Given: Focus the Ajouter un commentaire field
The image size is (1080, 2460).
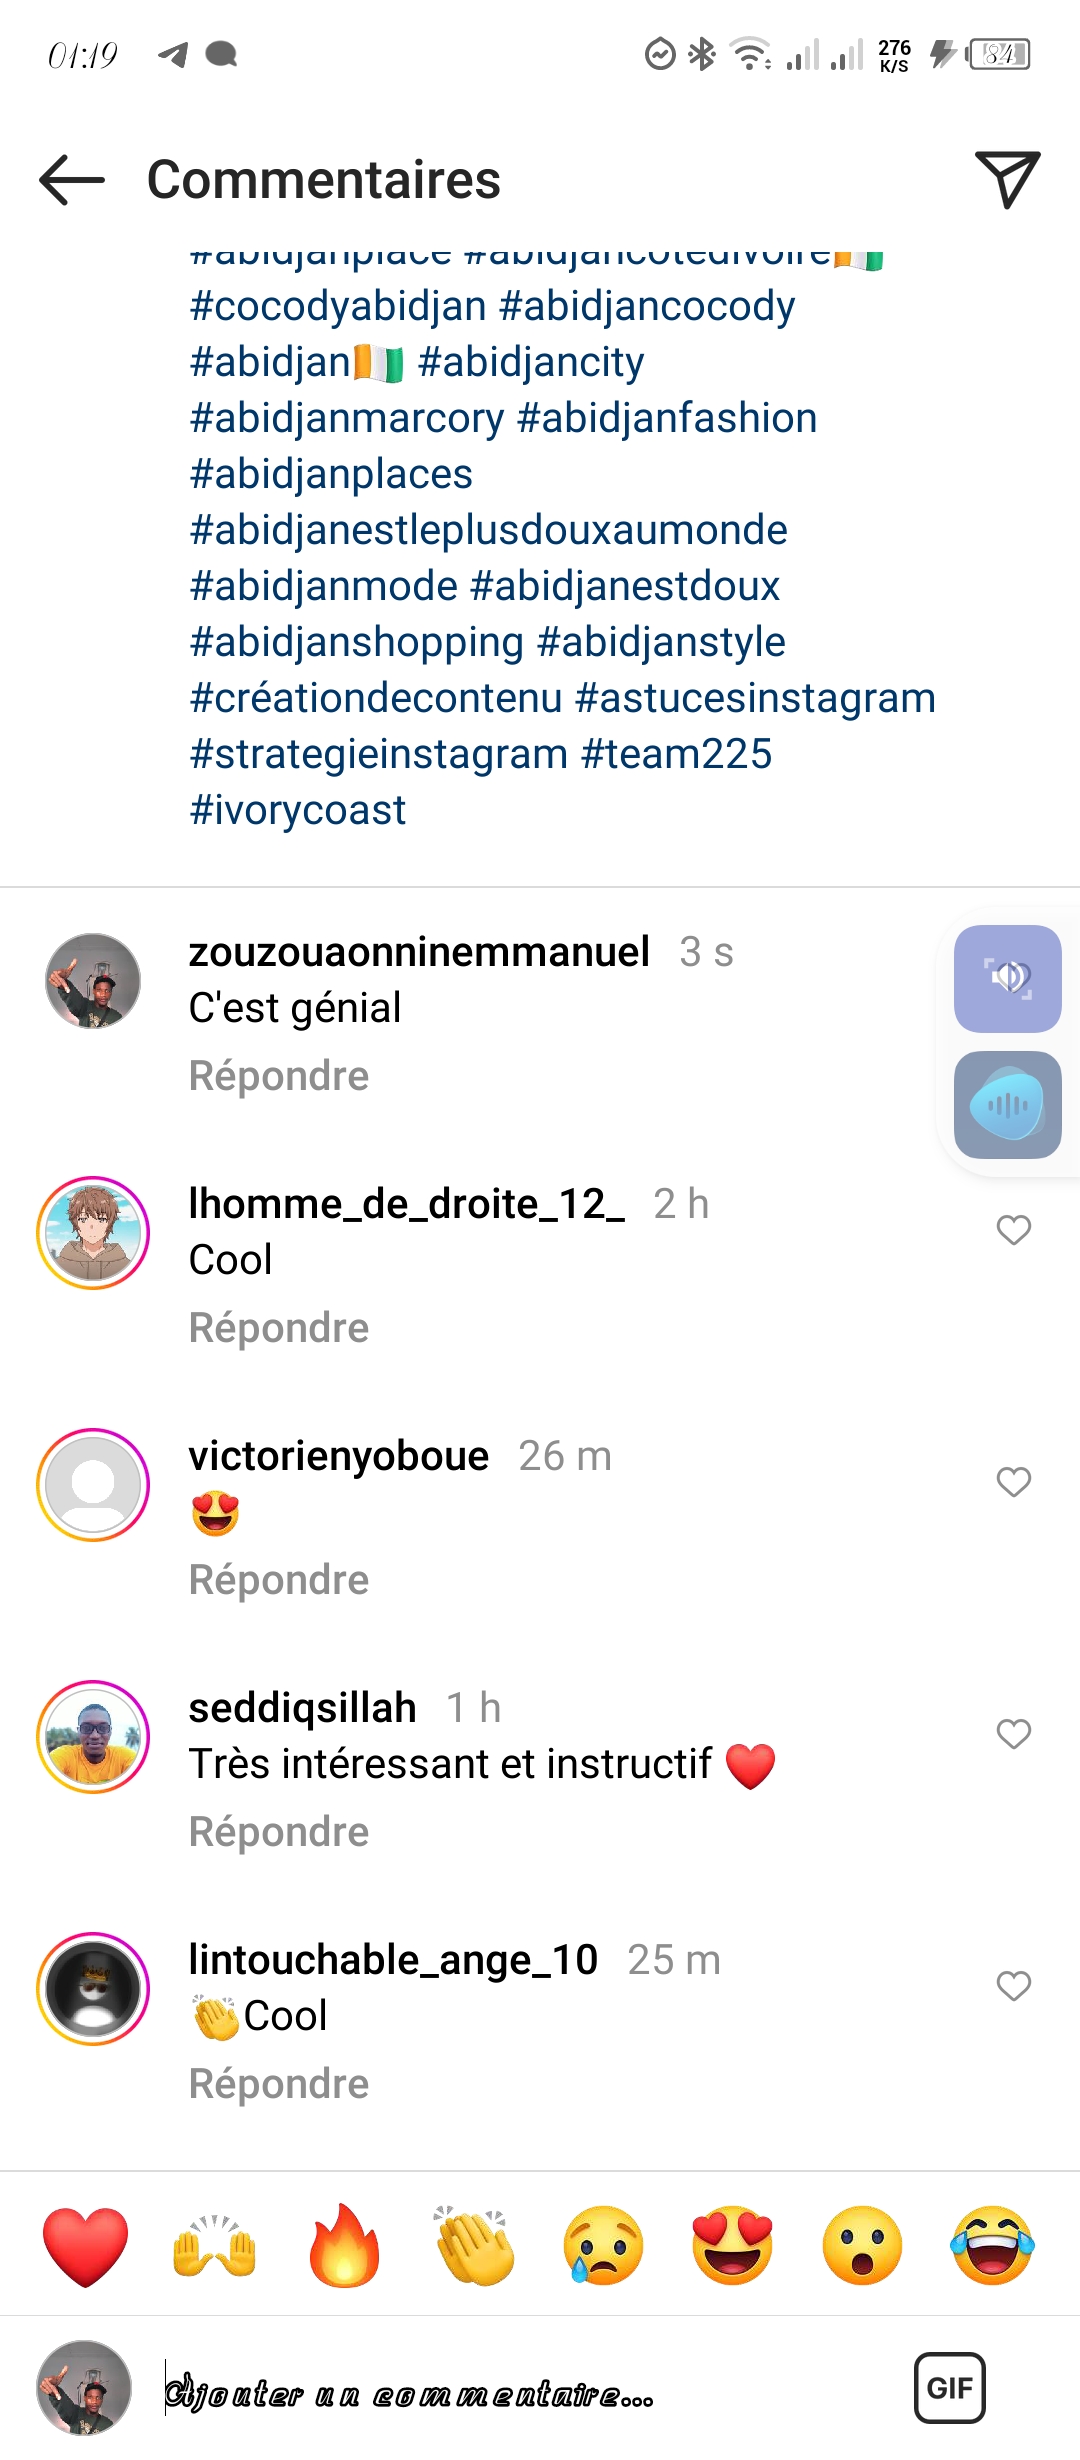Looking at the screenshot, I should pyautogui.click(x=500, y=2392).
